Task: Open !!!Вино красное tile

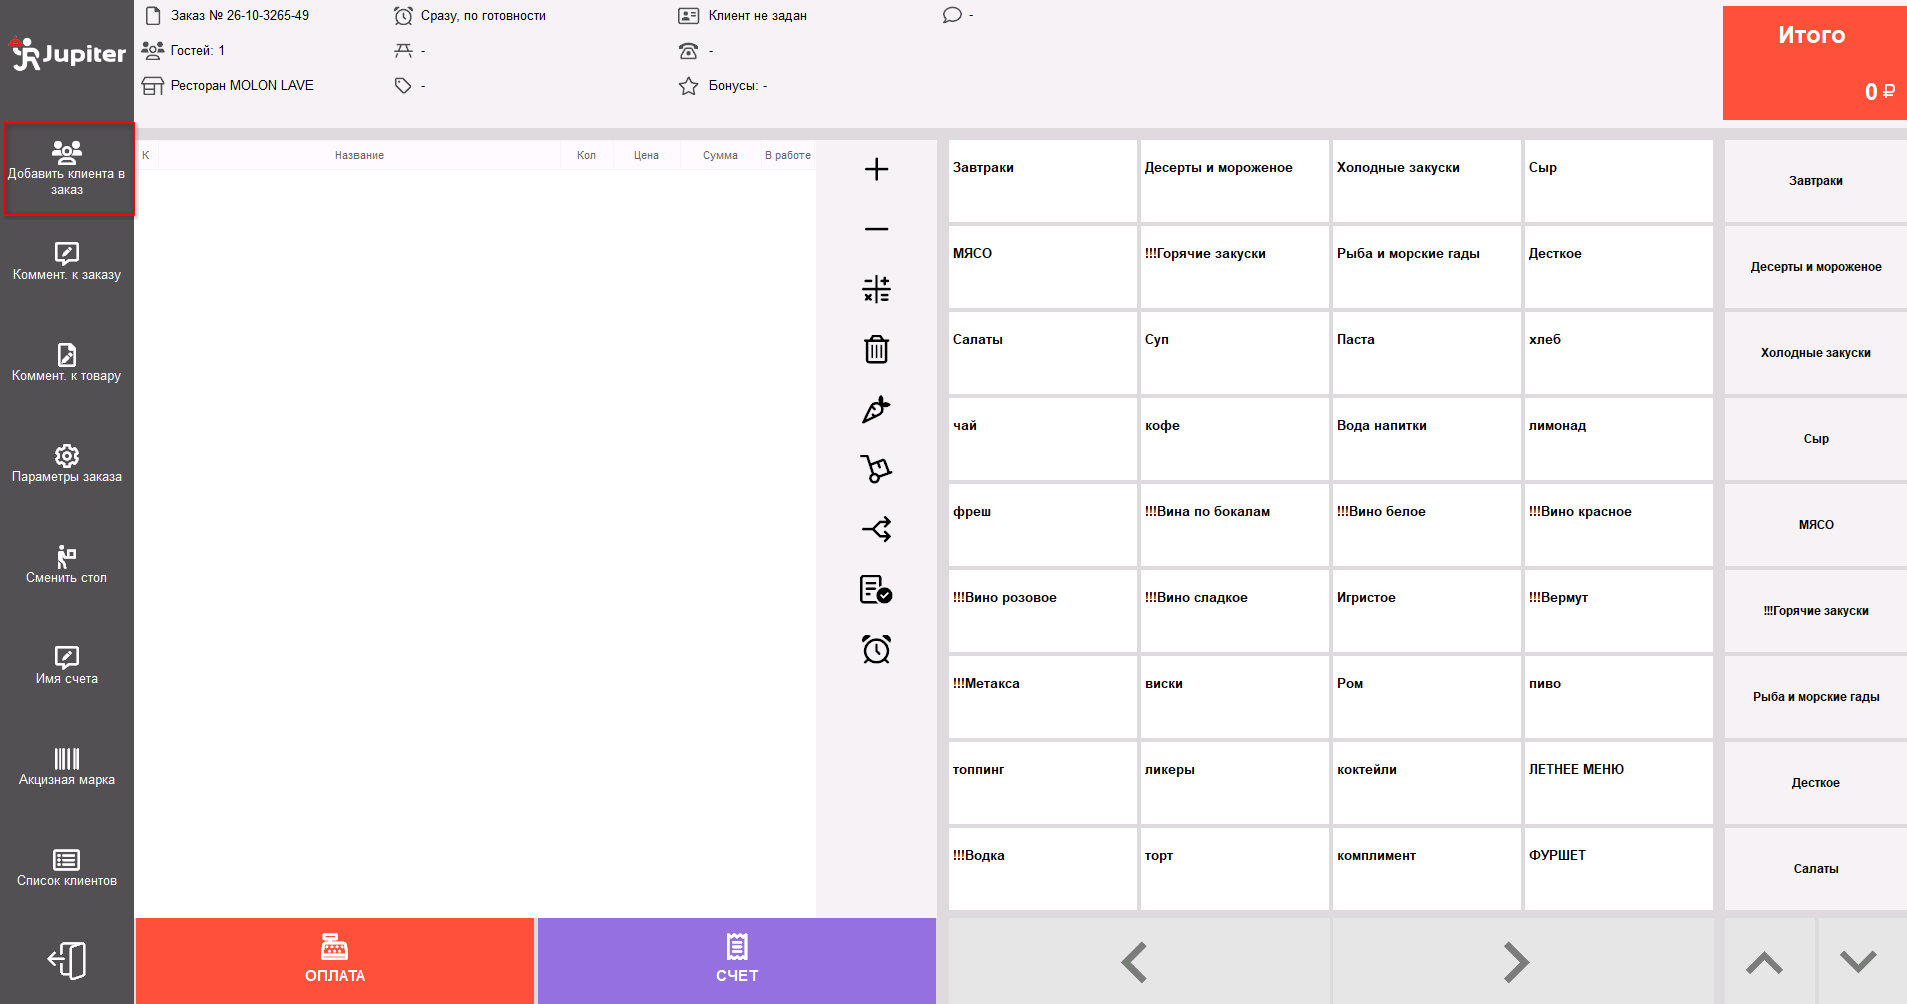Action: [1618, 525]
